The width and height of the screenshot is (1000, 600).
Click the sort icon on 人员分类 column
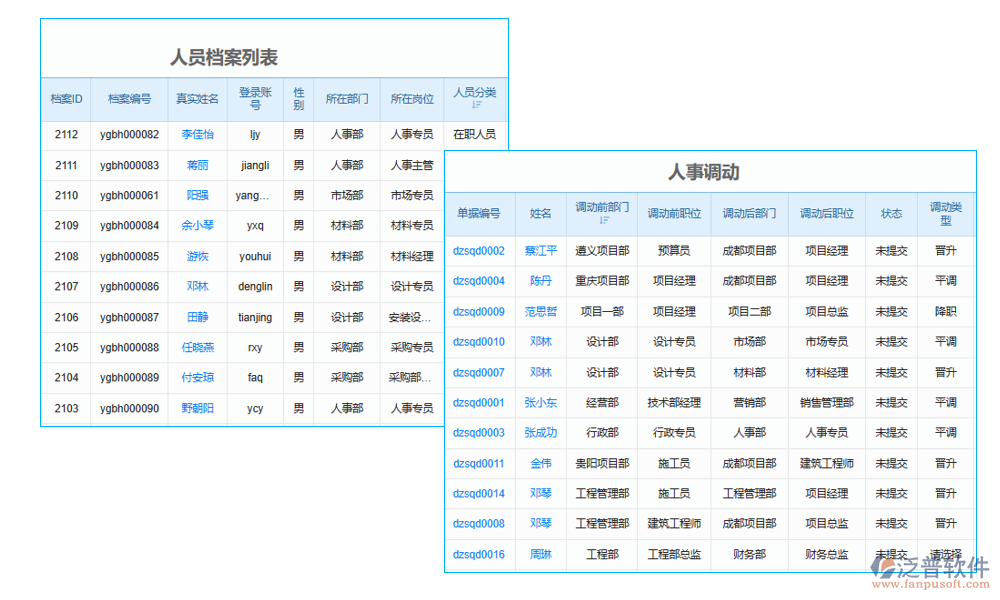pos(477,103)
